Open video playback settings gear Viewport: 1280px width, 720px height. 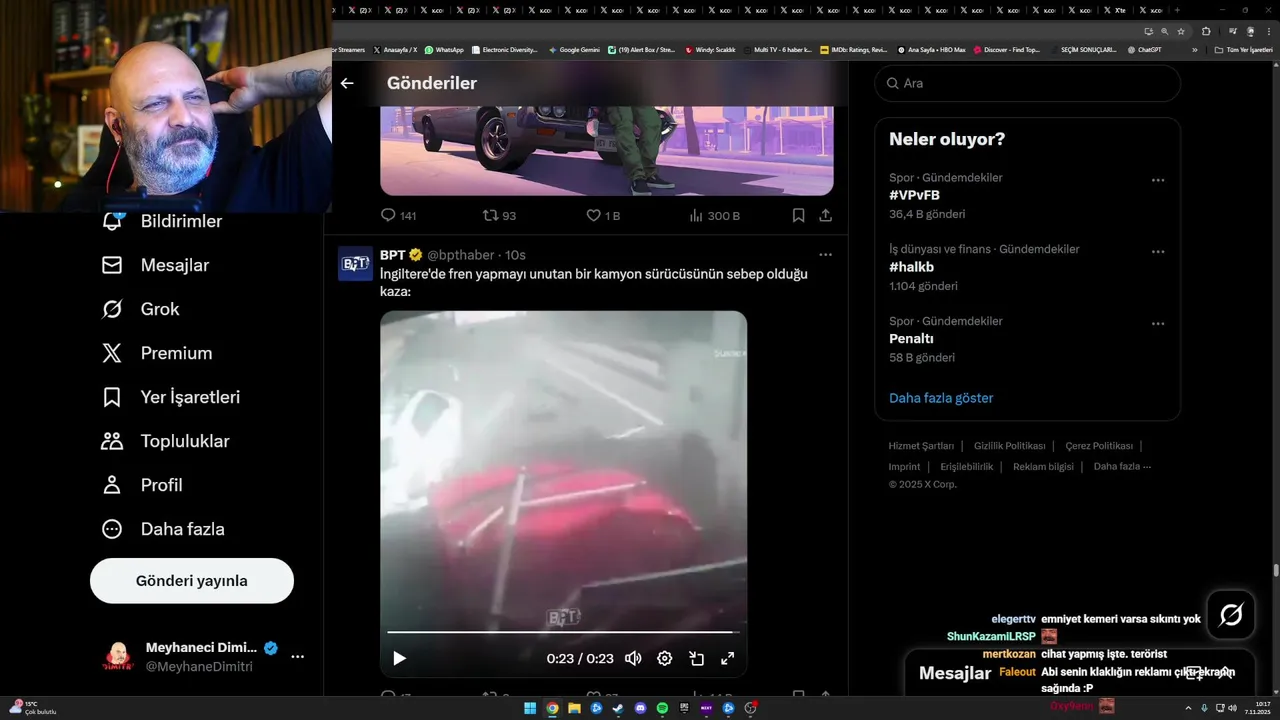(664, 658)
